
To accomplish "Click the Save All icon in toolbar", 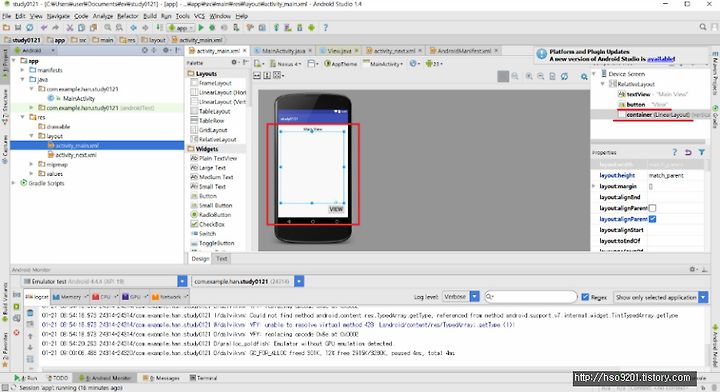I will (x=18, y=28).
